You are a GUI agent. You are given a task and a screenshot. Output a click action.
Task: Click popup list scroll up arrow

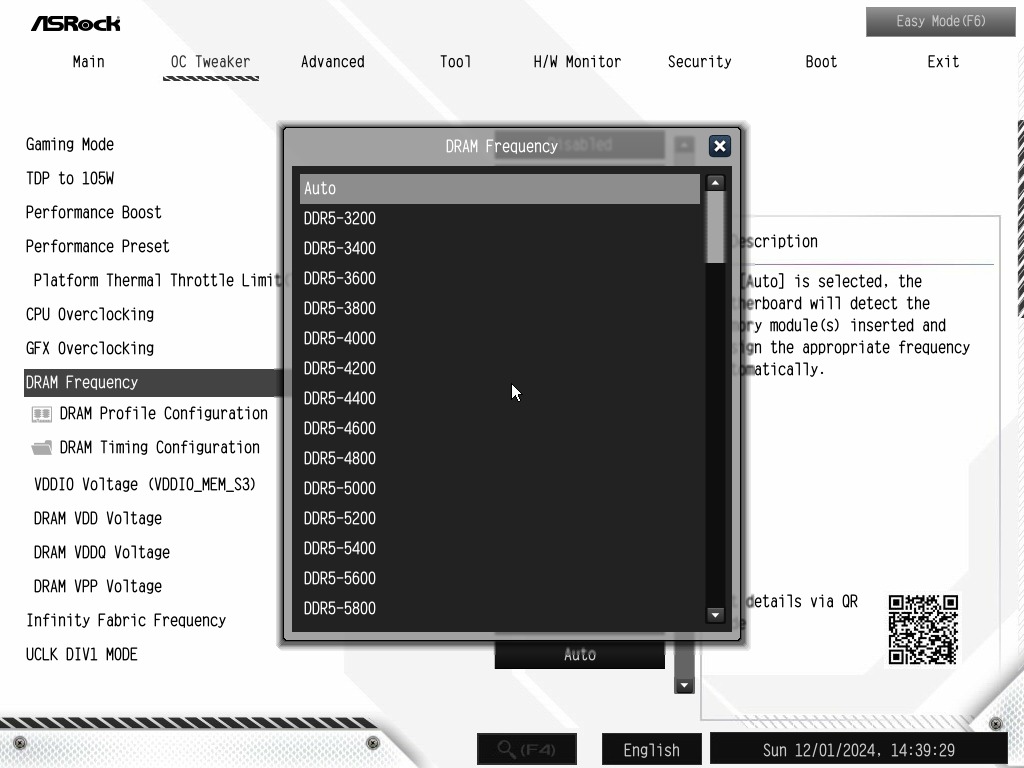point(715,183)
